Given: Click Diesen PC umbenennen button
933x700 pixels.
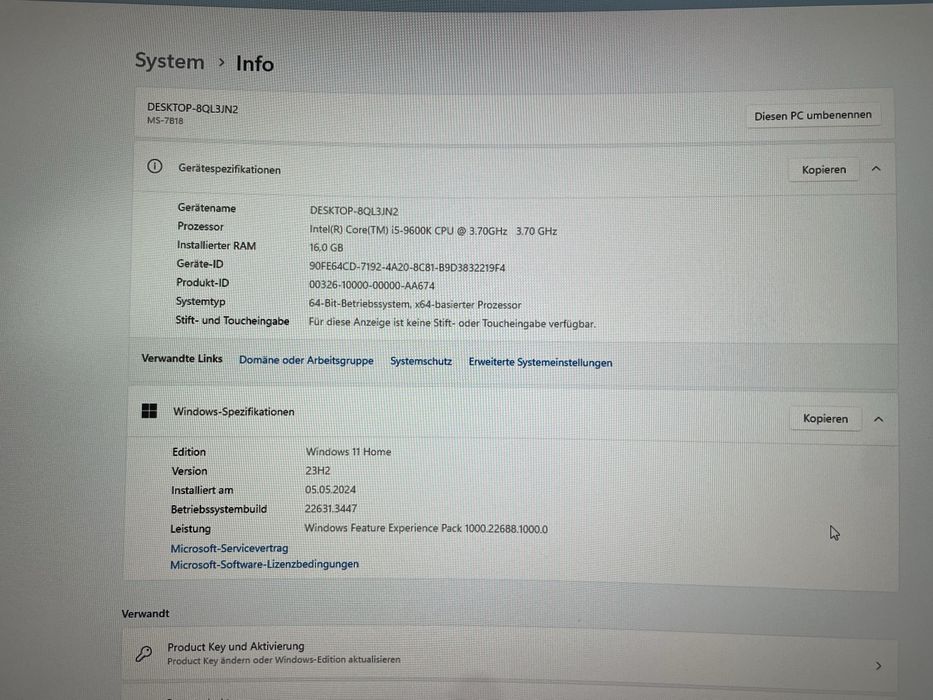Looking at the screenshot, I should coord(813,115).
